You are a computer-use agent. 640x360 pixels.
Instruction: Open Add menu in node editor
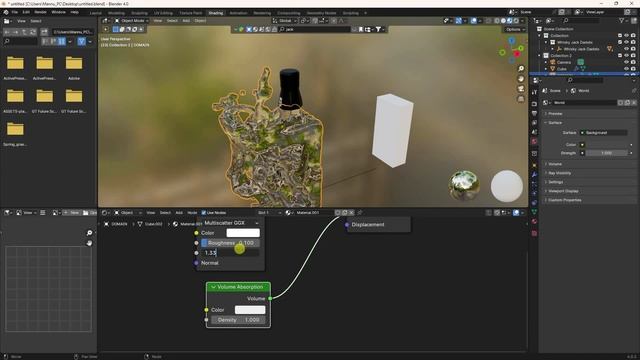pos(179,213)
